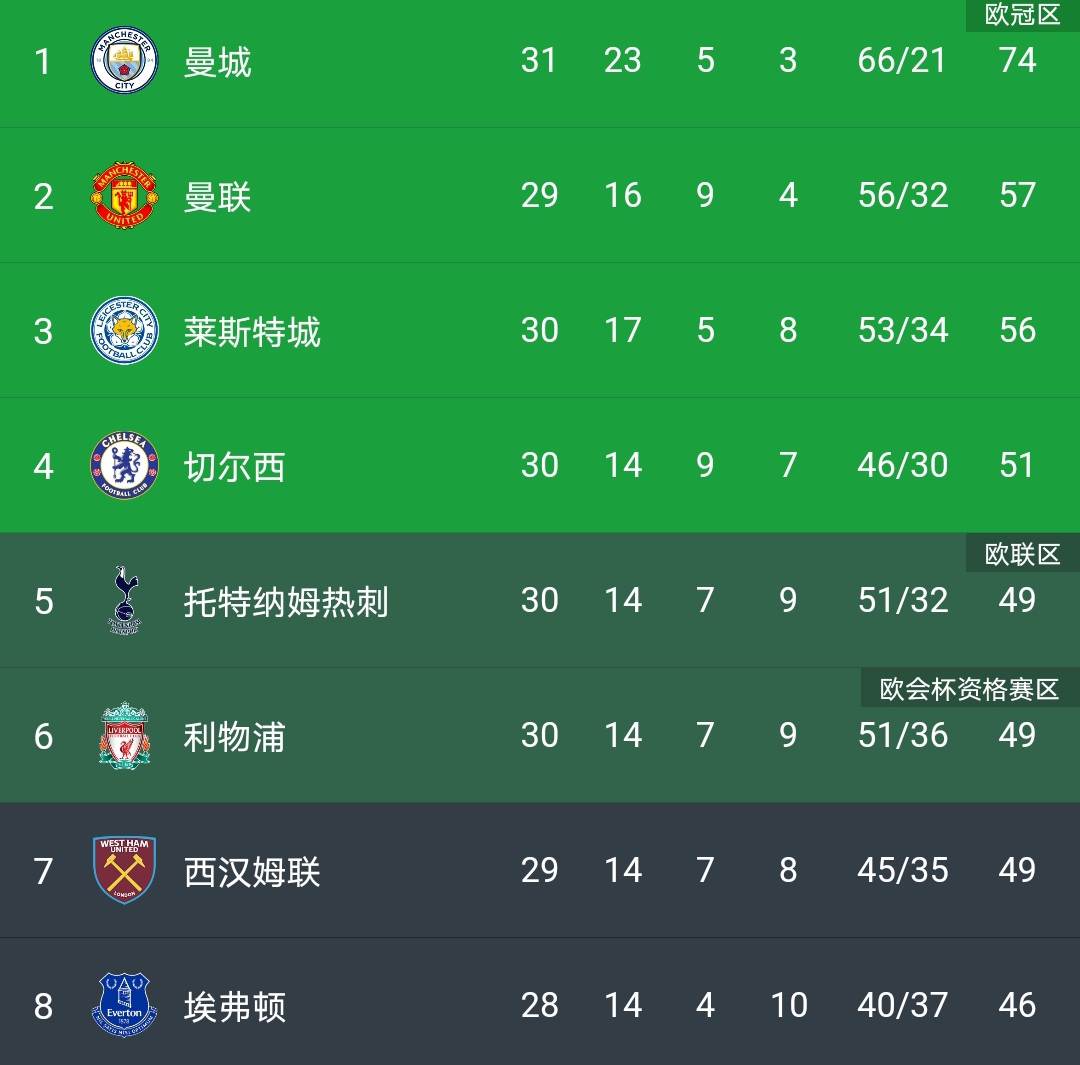Image resolution: width=1080 pixels, height=1065 pixels.
Task: Tap the 欧冠区 zone label
Action: [1023, 15]
